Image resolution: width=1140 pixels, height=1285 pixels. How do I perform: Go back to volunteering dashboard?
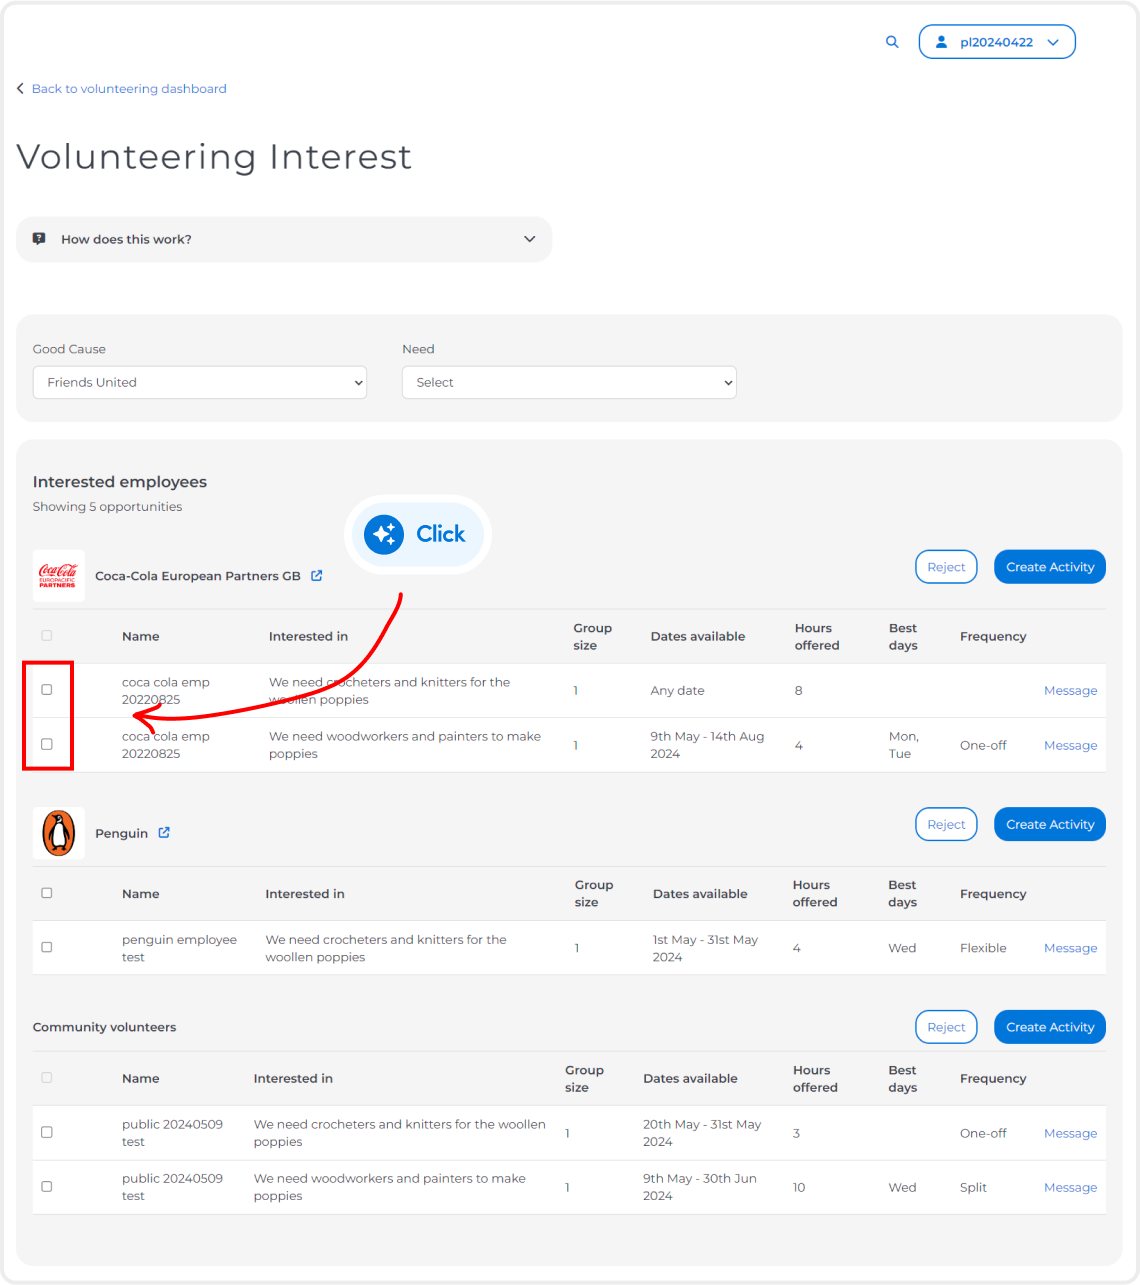129,89
